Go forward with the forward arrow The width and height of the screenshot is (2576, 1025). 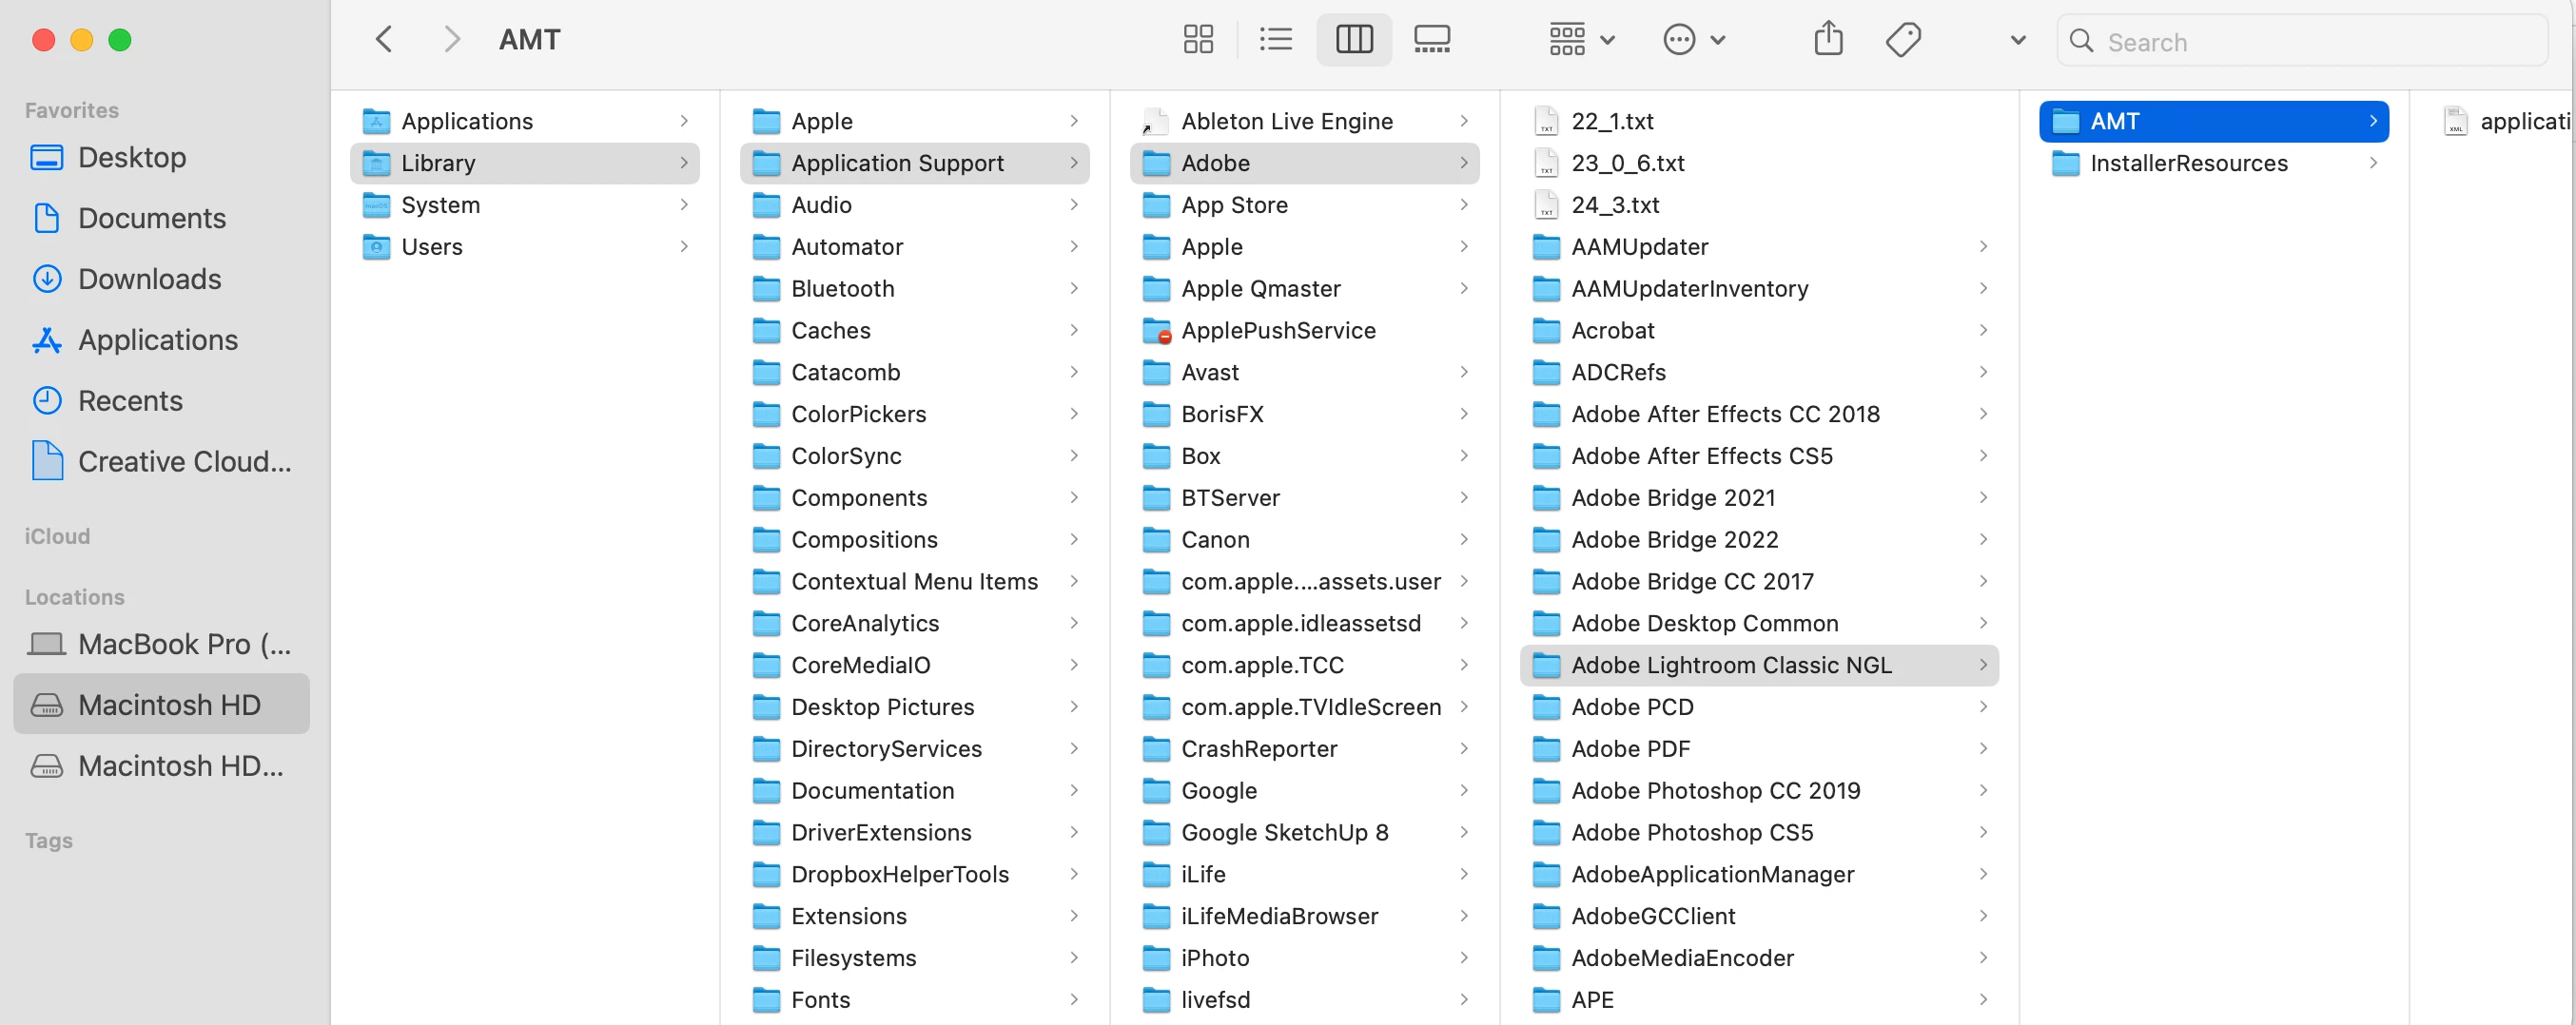pyautogui.click(x=452, y=40)
